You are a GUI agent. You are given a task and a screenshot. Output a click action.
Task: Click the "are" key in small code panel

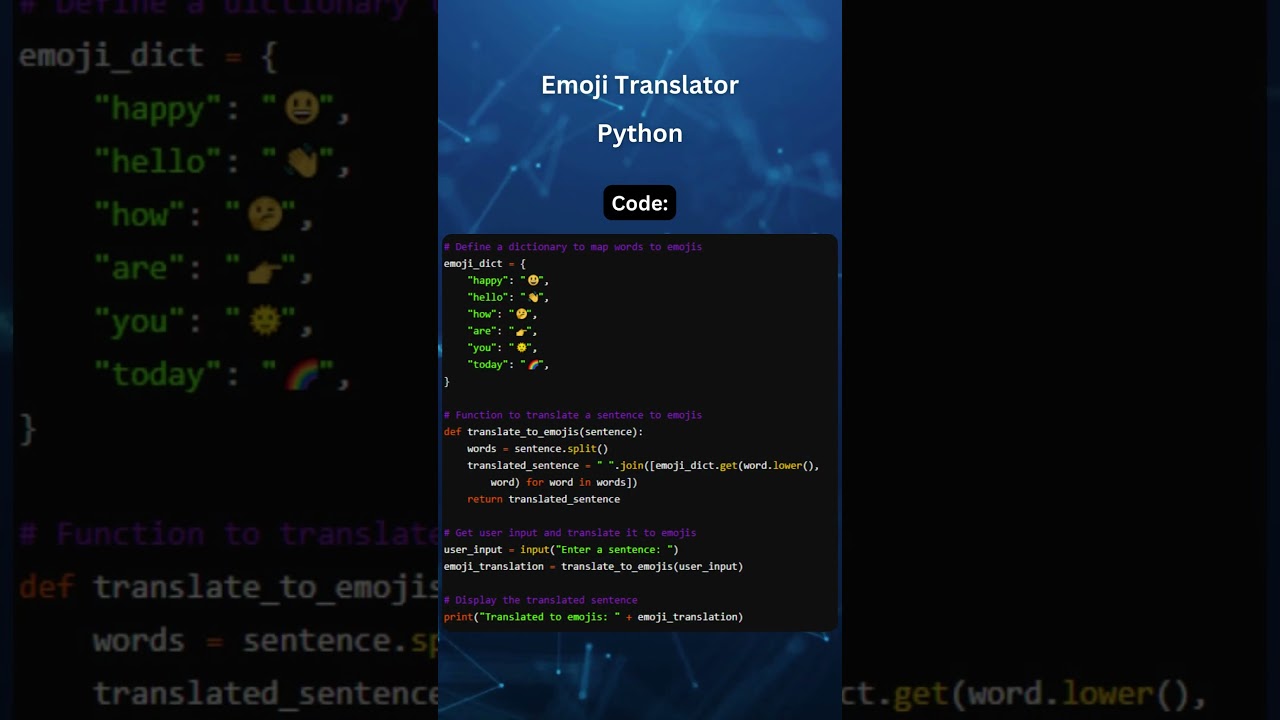(481, 331)
